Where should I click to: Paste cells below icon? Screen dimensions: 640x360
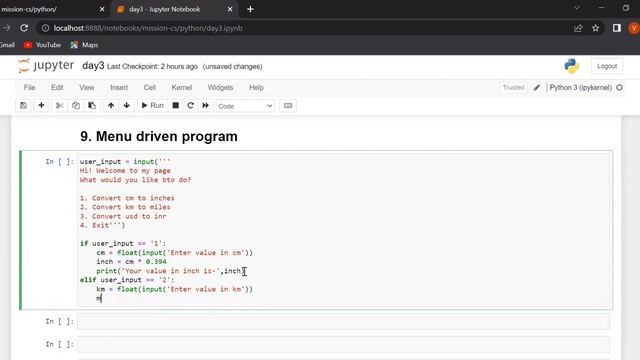pos(92,106)
